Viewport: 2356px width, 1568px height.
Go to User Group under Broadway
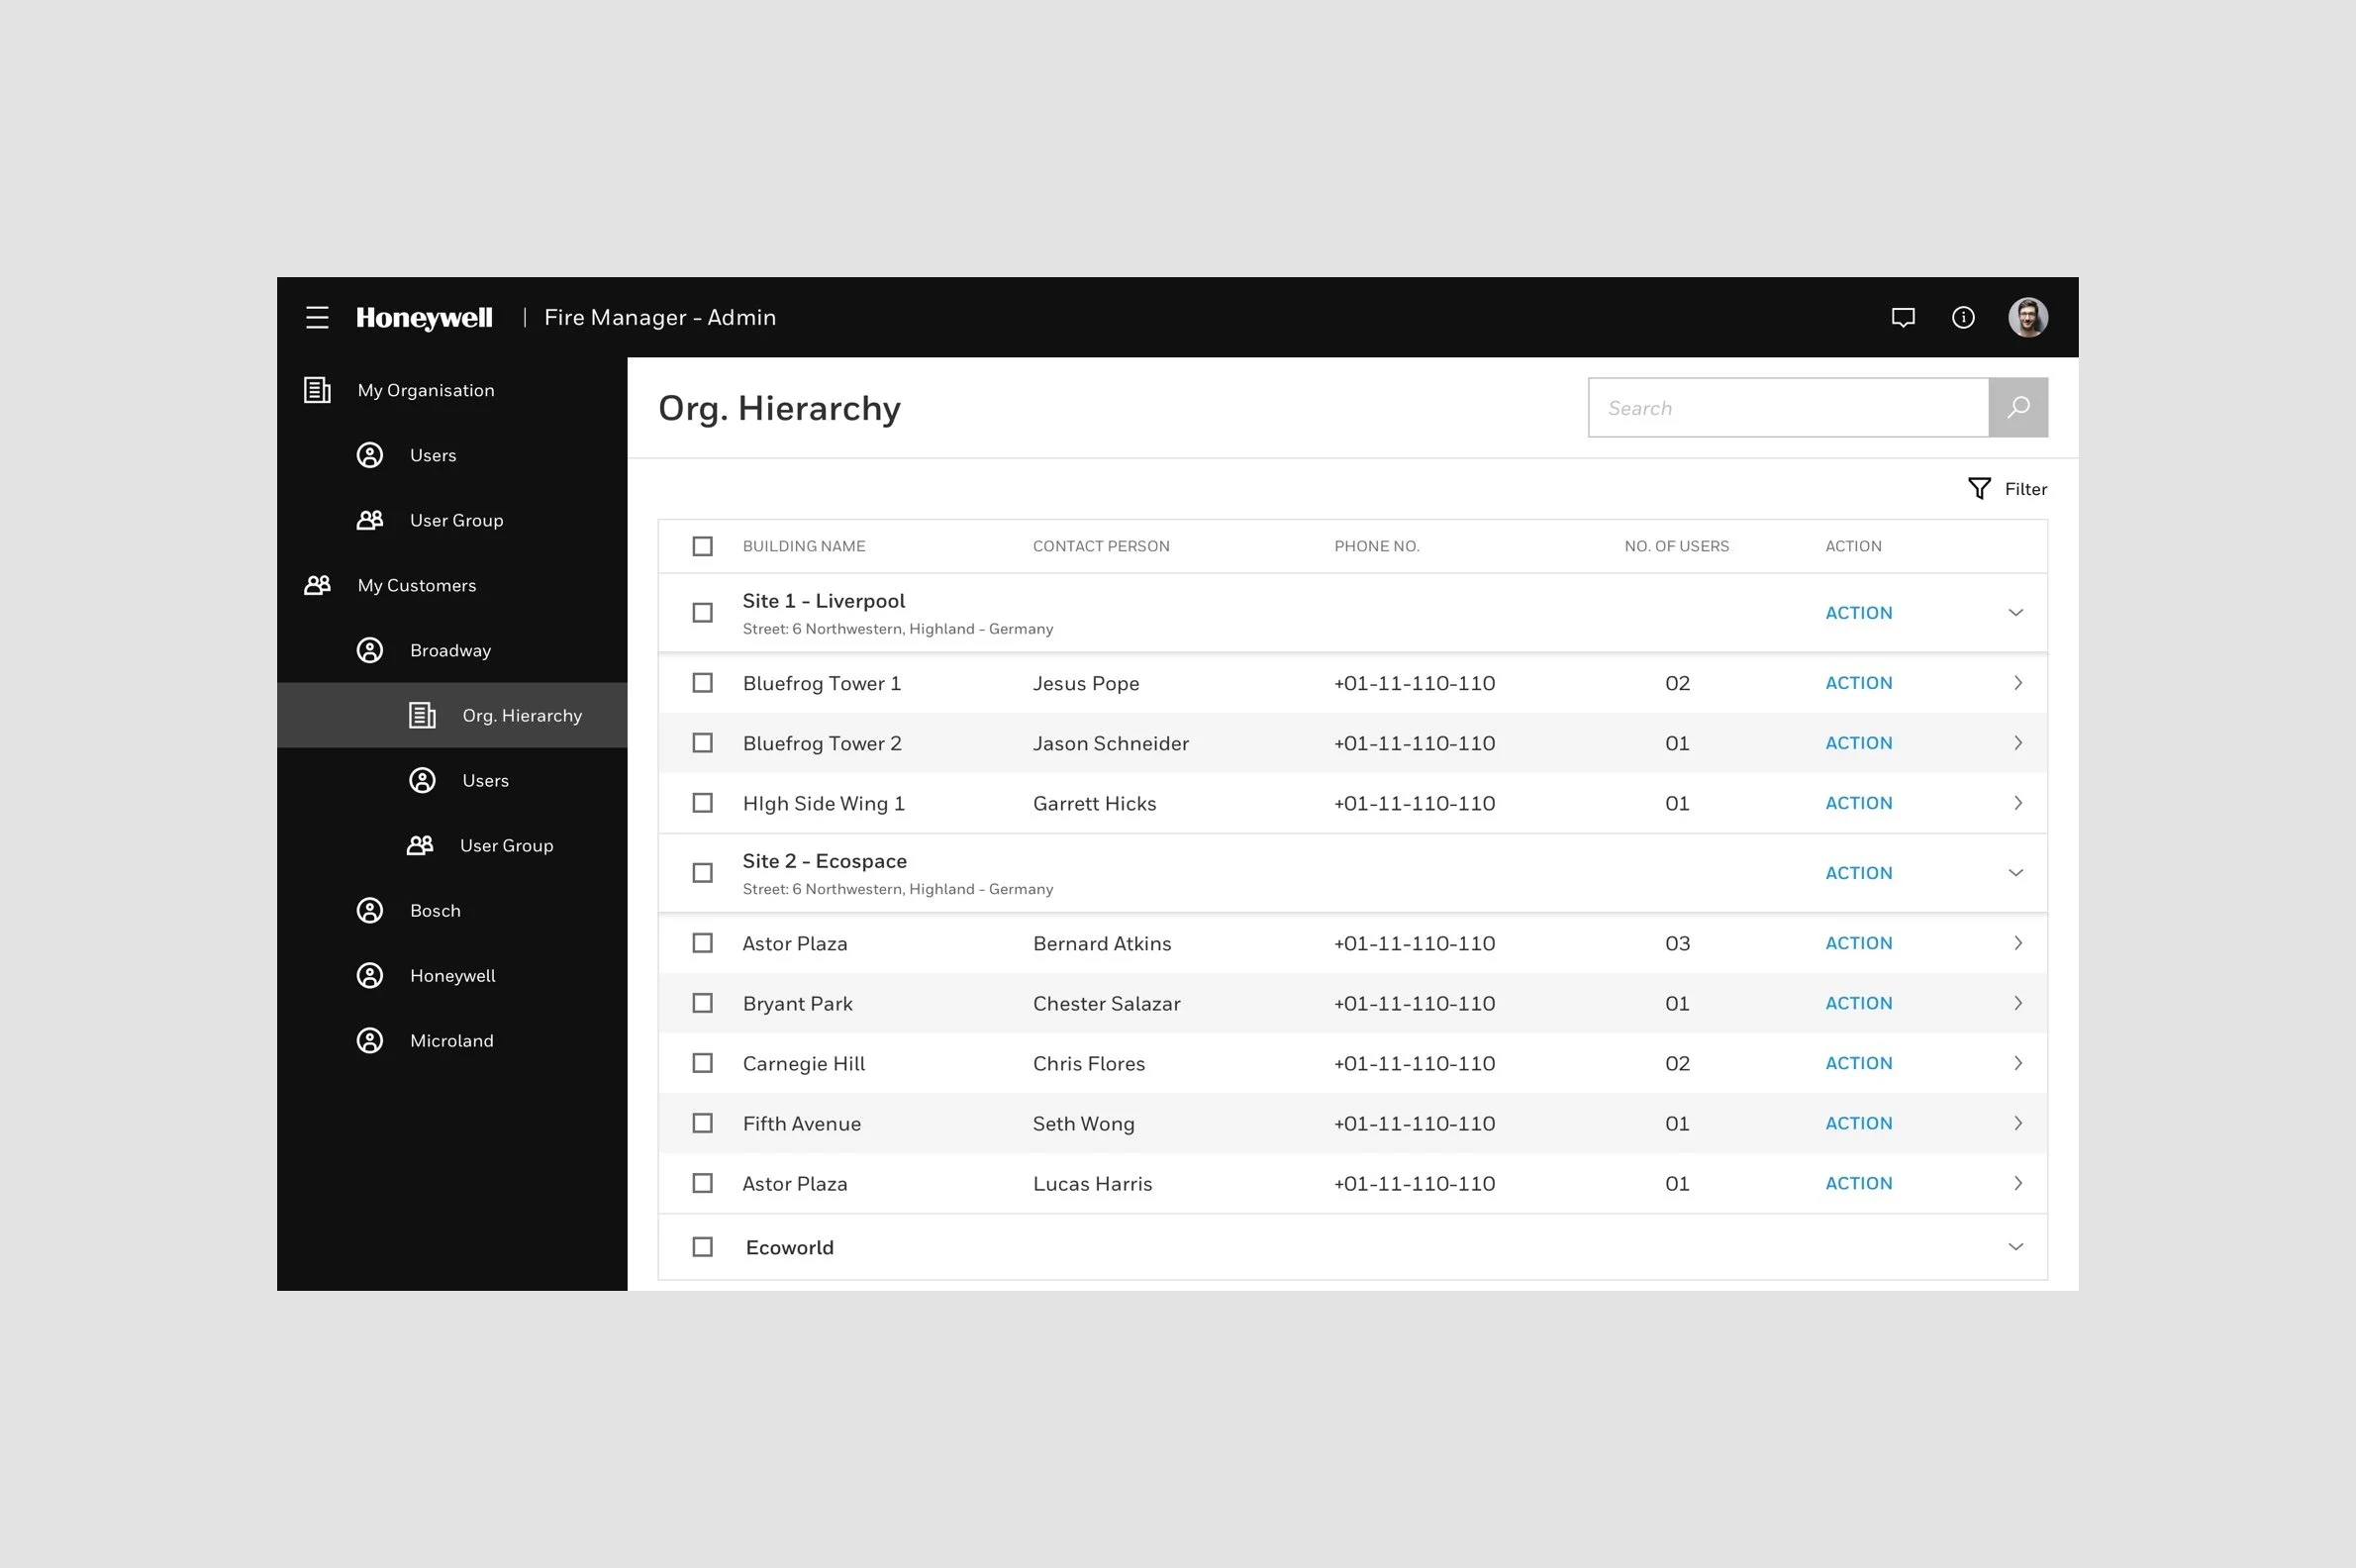coord(505,845)
